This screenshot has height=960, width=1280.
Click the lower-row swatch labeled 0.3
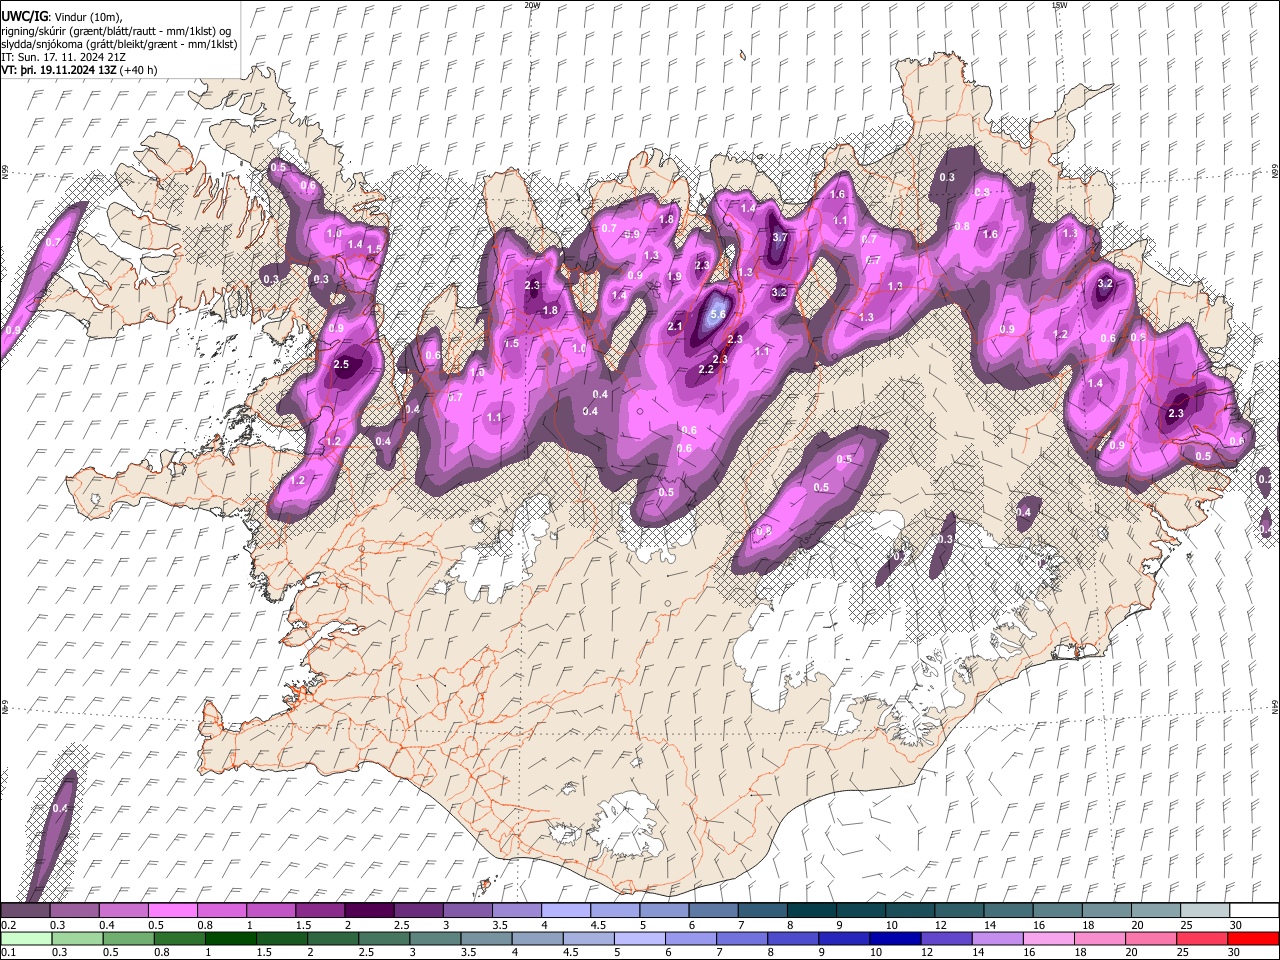pos(76,938)
